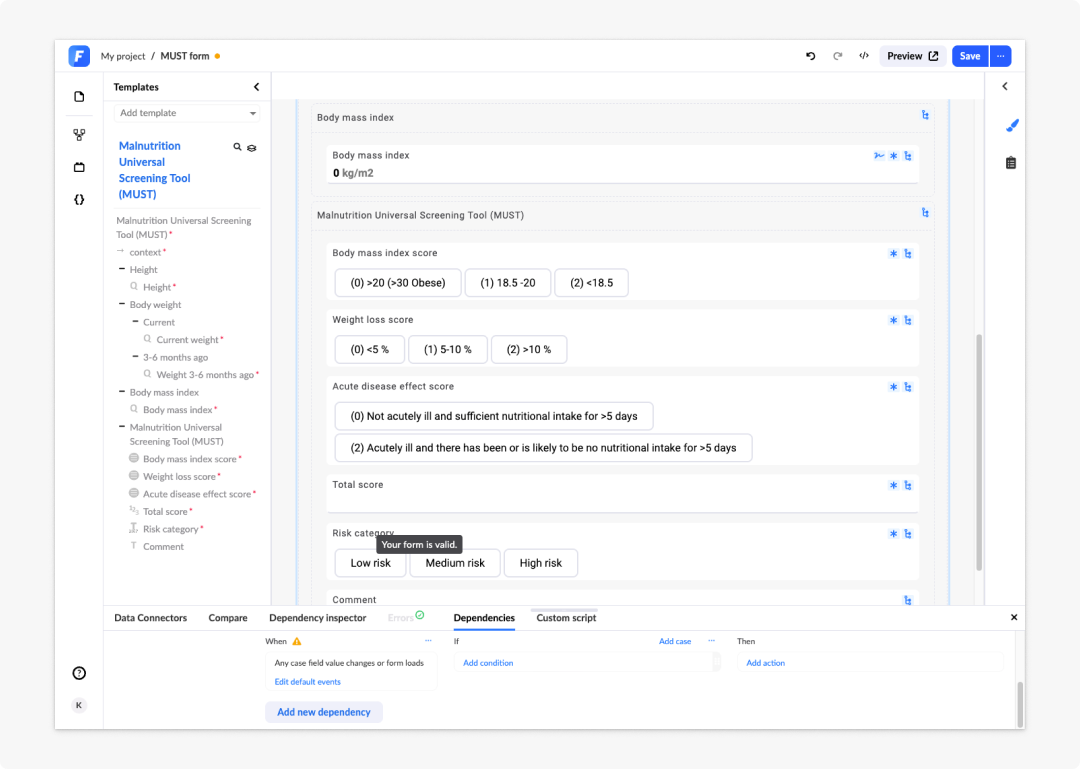Open the clipboard icon in right panel

point(1010,163)
